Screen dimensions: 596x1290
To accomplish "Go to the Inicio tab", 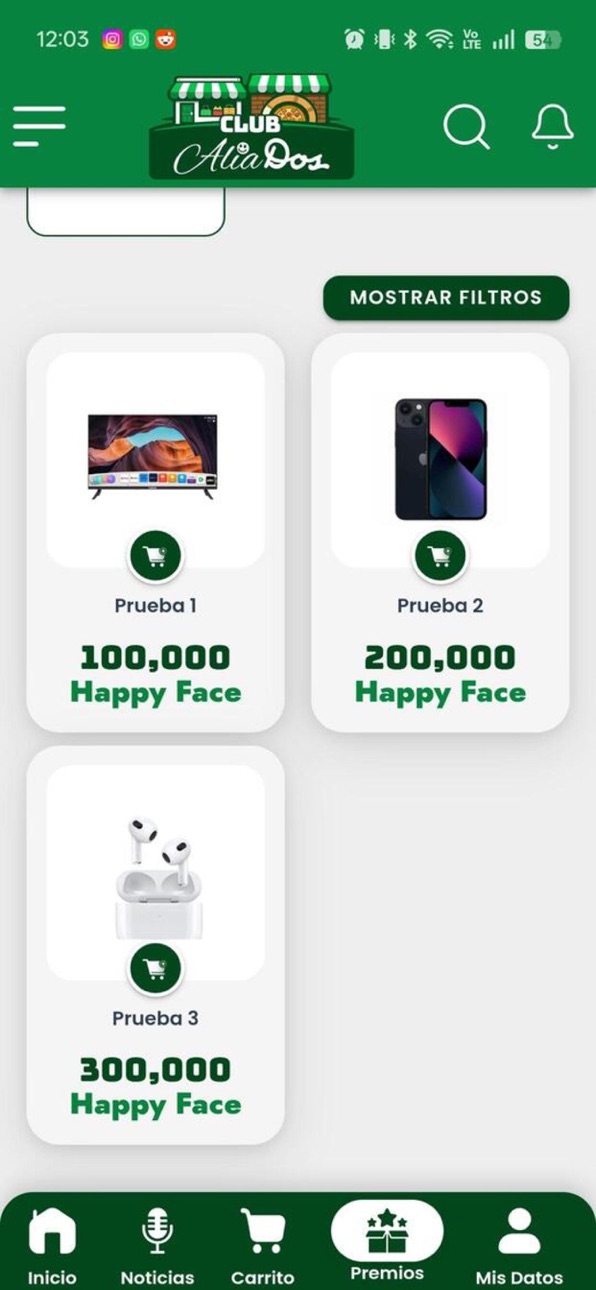I will (x=51, y=1246).
